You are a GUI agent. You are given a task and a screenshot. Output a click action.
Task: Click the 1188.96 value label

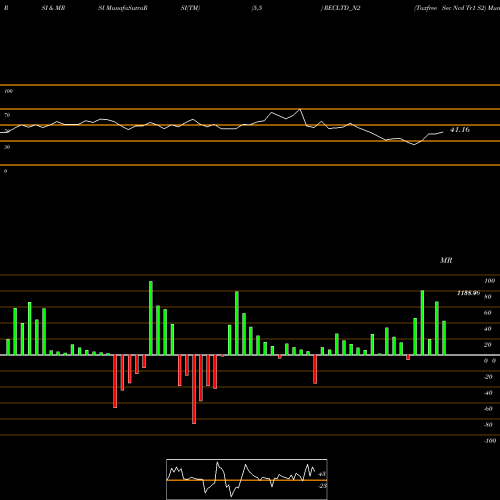pos(468,293)
